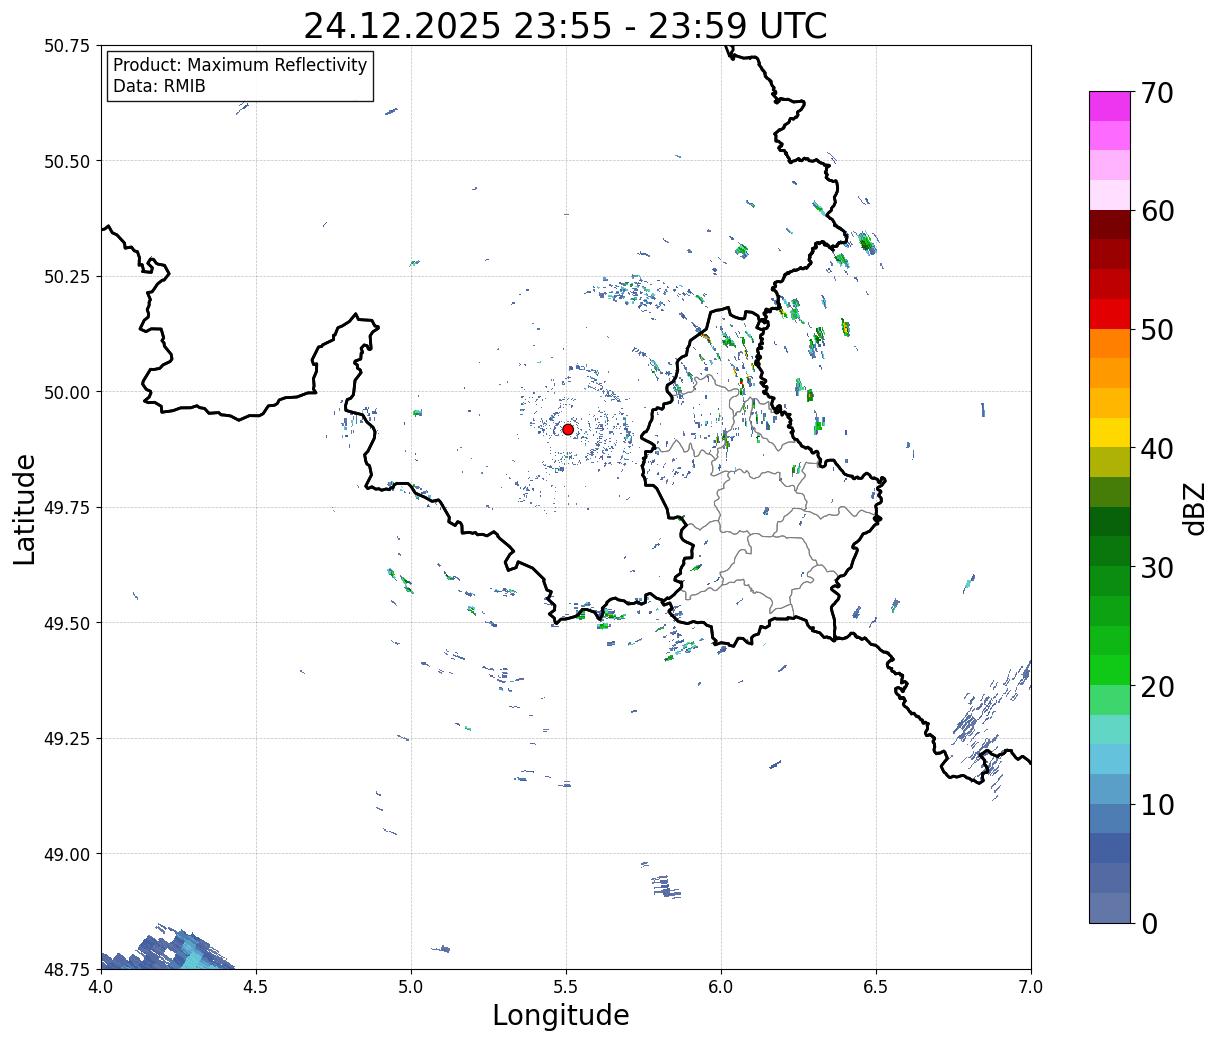
Task: Click the 20 tick on the colorbar
Action: pos(1157,686)
